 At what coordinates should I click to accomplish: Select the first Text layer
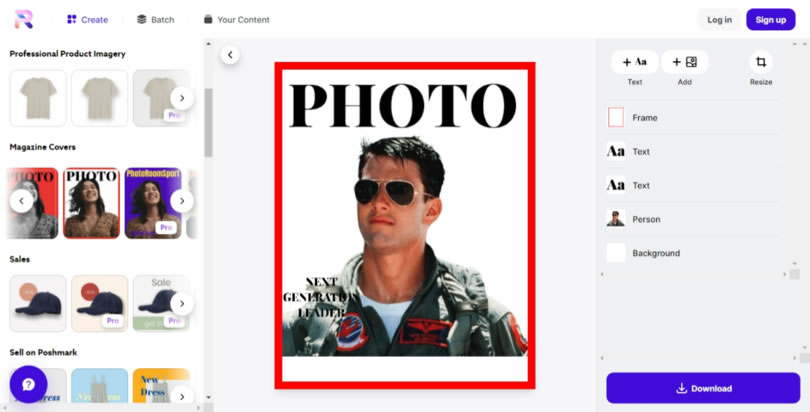[x=691, y=151]
